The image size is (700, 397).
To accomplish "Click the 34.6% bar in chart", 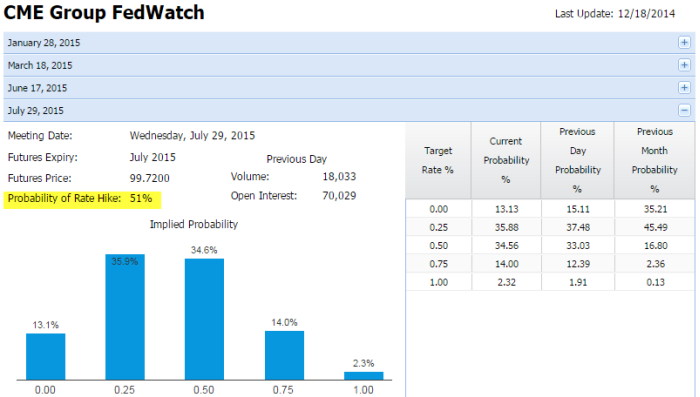I will tap(204, 319).
